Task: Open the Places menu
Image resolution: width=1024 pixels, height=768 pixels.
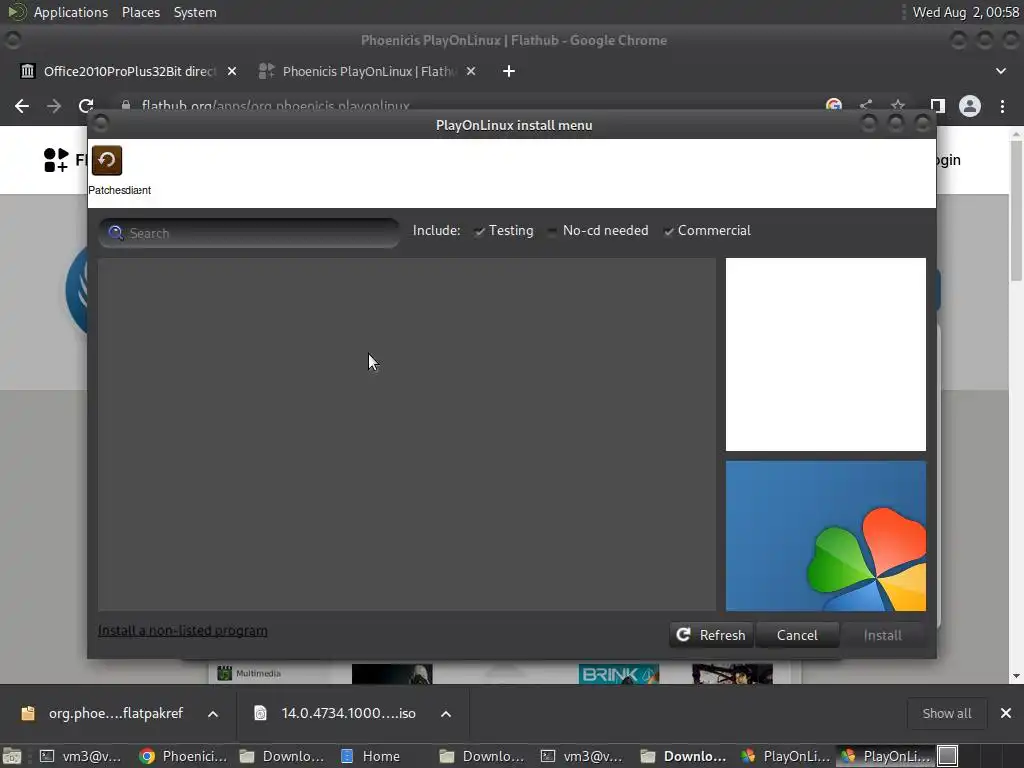Action: (x=140, y=12)
